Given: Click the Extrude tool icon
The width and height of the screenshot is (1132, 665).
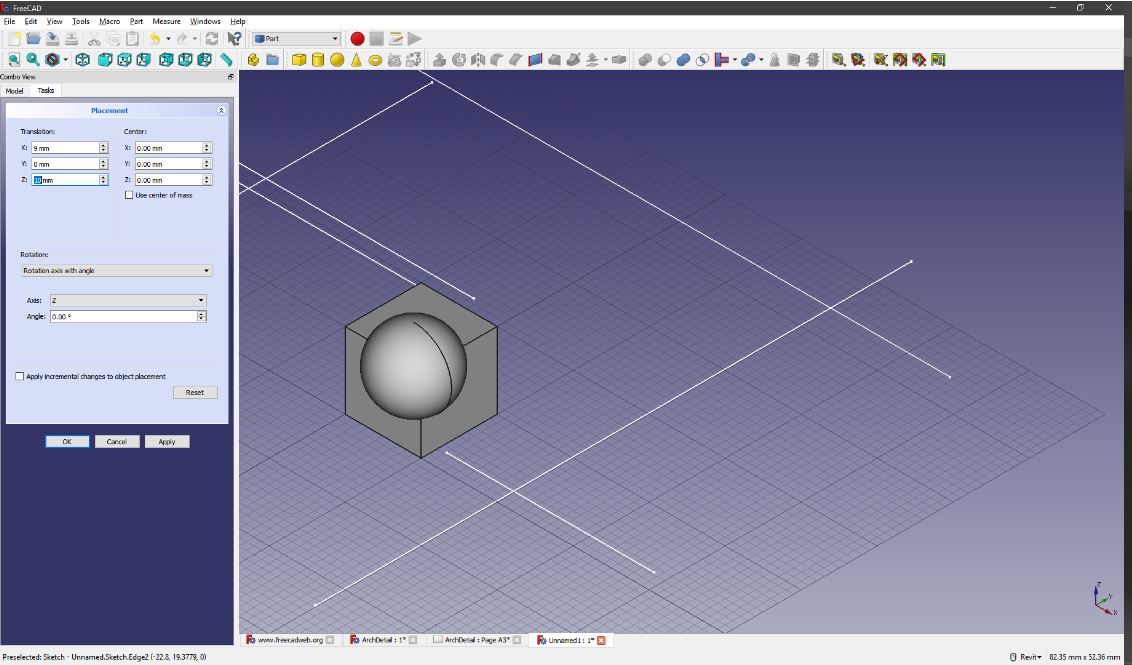Looking at the screenshot, I should 439,60.
